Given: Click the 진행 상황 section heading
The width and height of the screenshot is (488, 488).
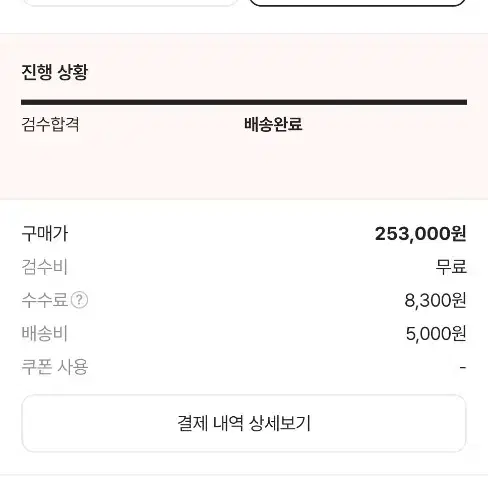Looking at the screenshot, I should coord(55,72).
